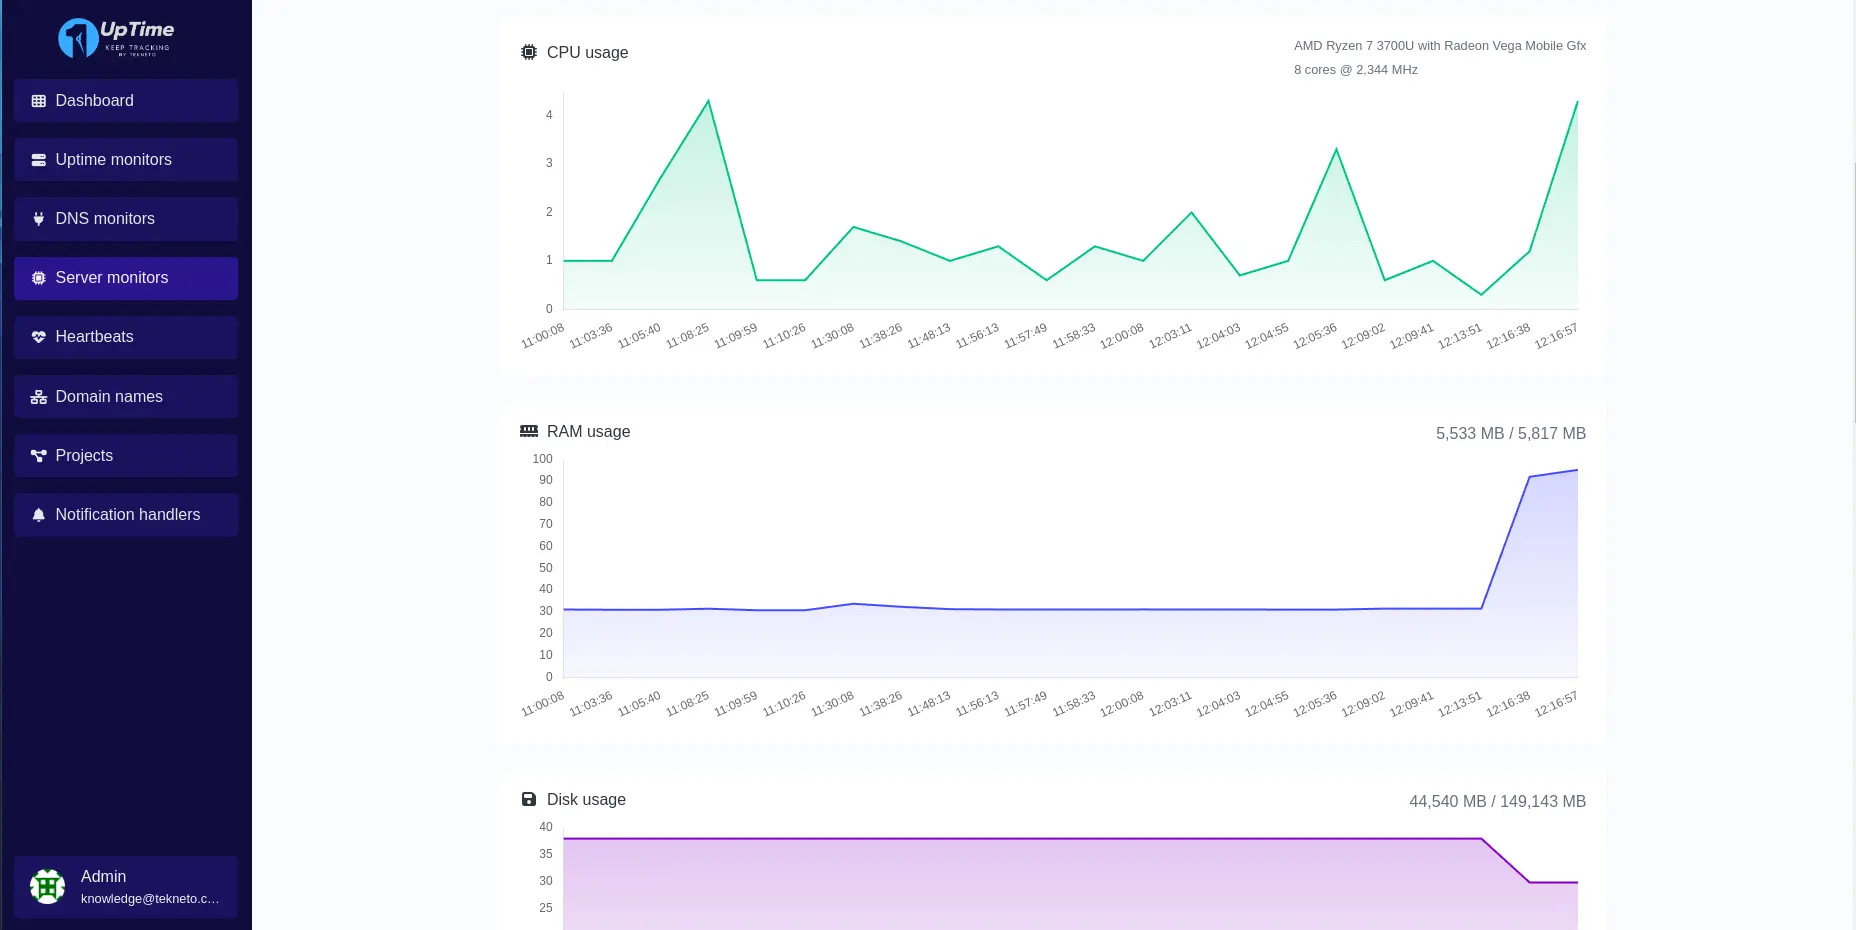Open Notification handlers bell icon
Viewport: 1856px width, 930px height.
38,514
